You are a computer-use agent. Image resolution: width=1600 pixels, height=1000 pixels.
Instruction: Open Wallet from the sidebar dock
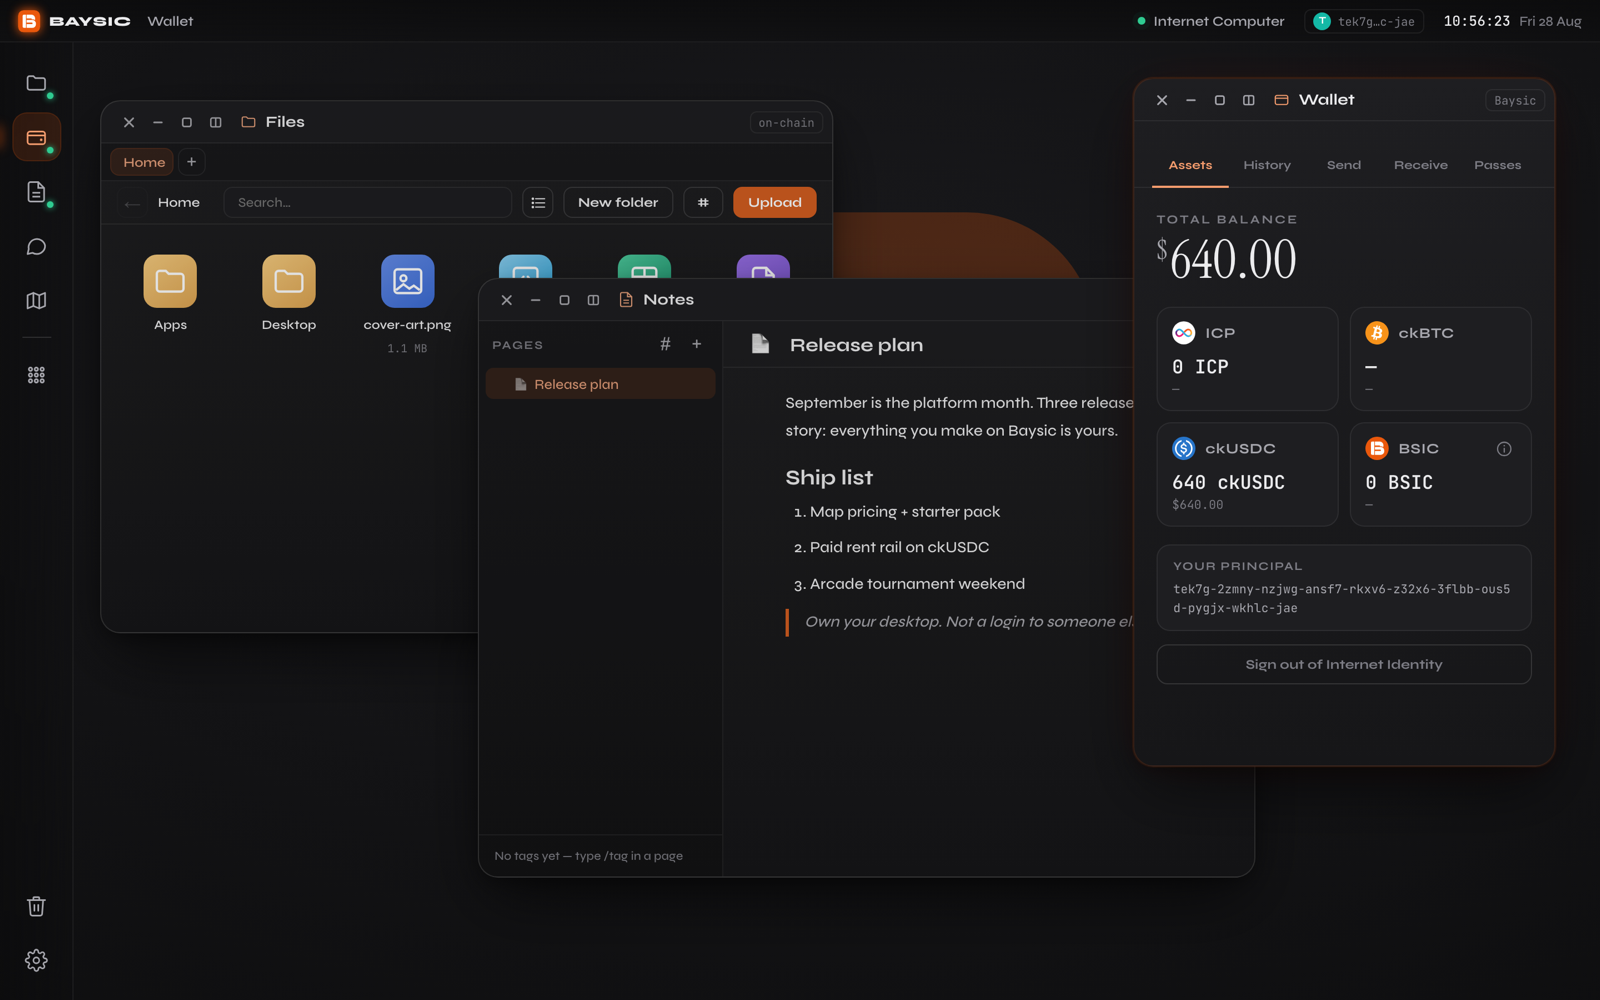tap(36, 138)
